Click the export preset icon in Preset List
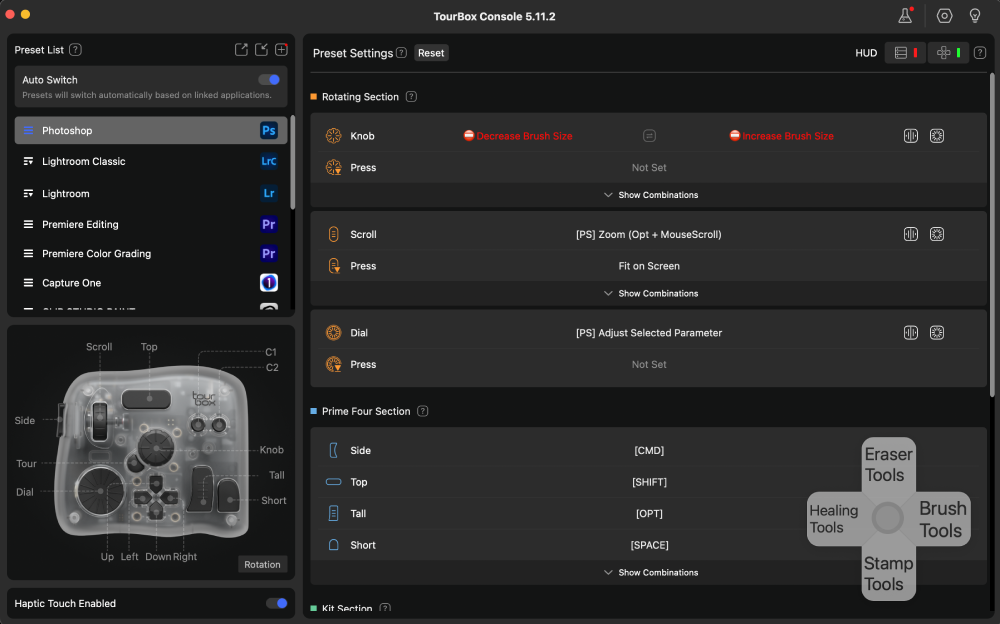The height and width of the screenshot is (624, 1000). pos(241,50)
